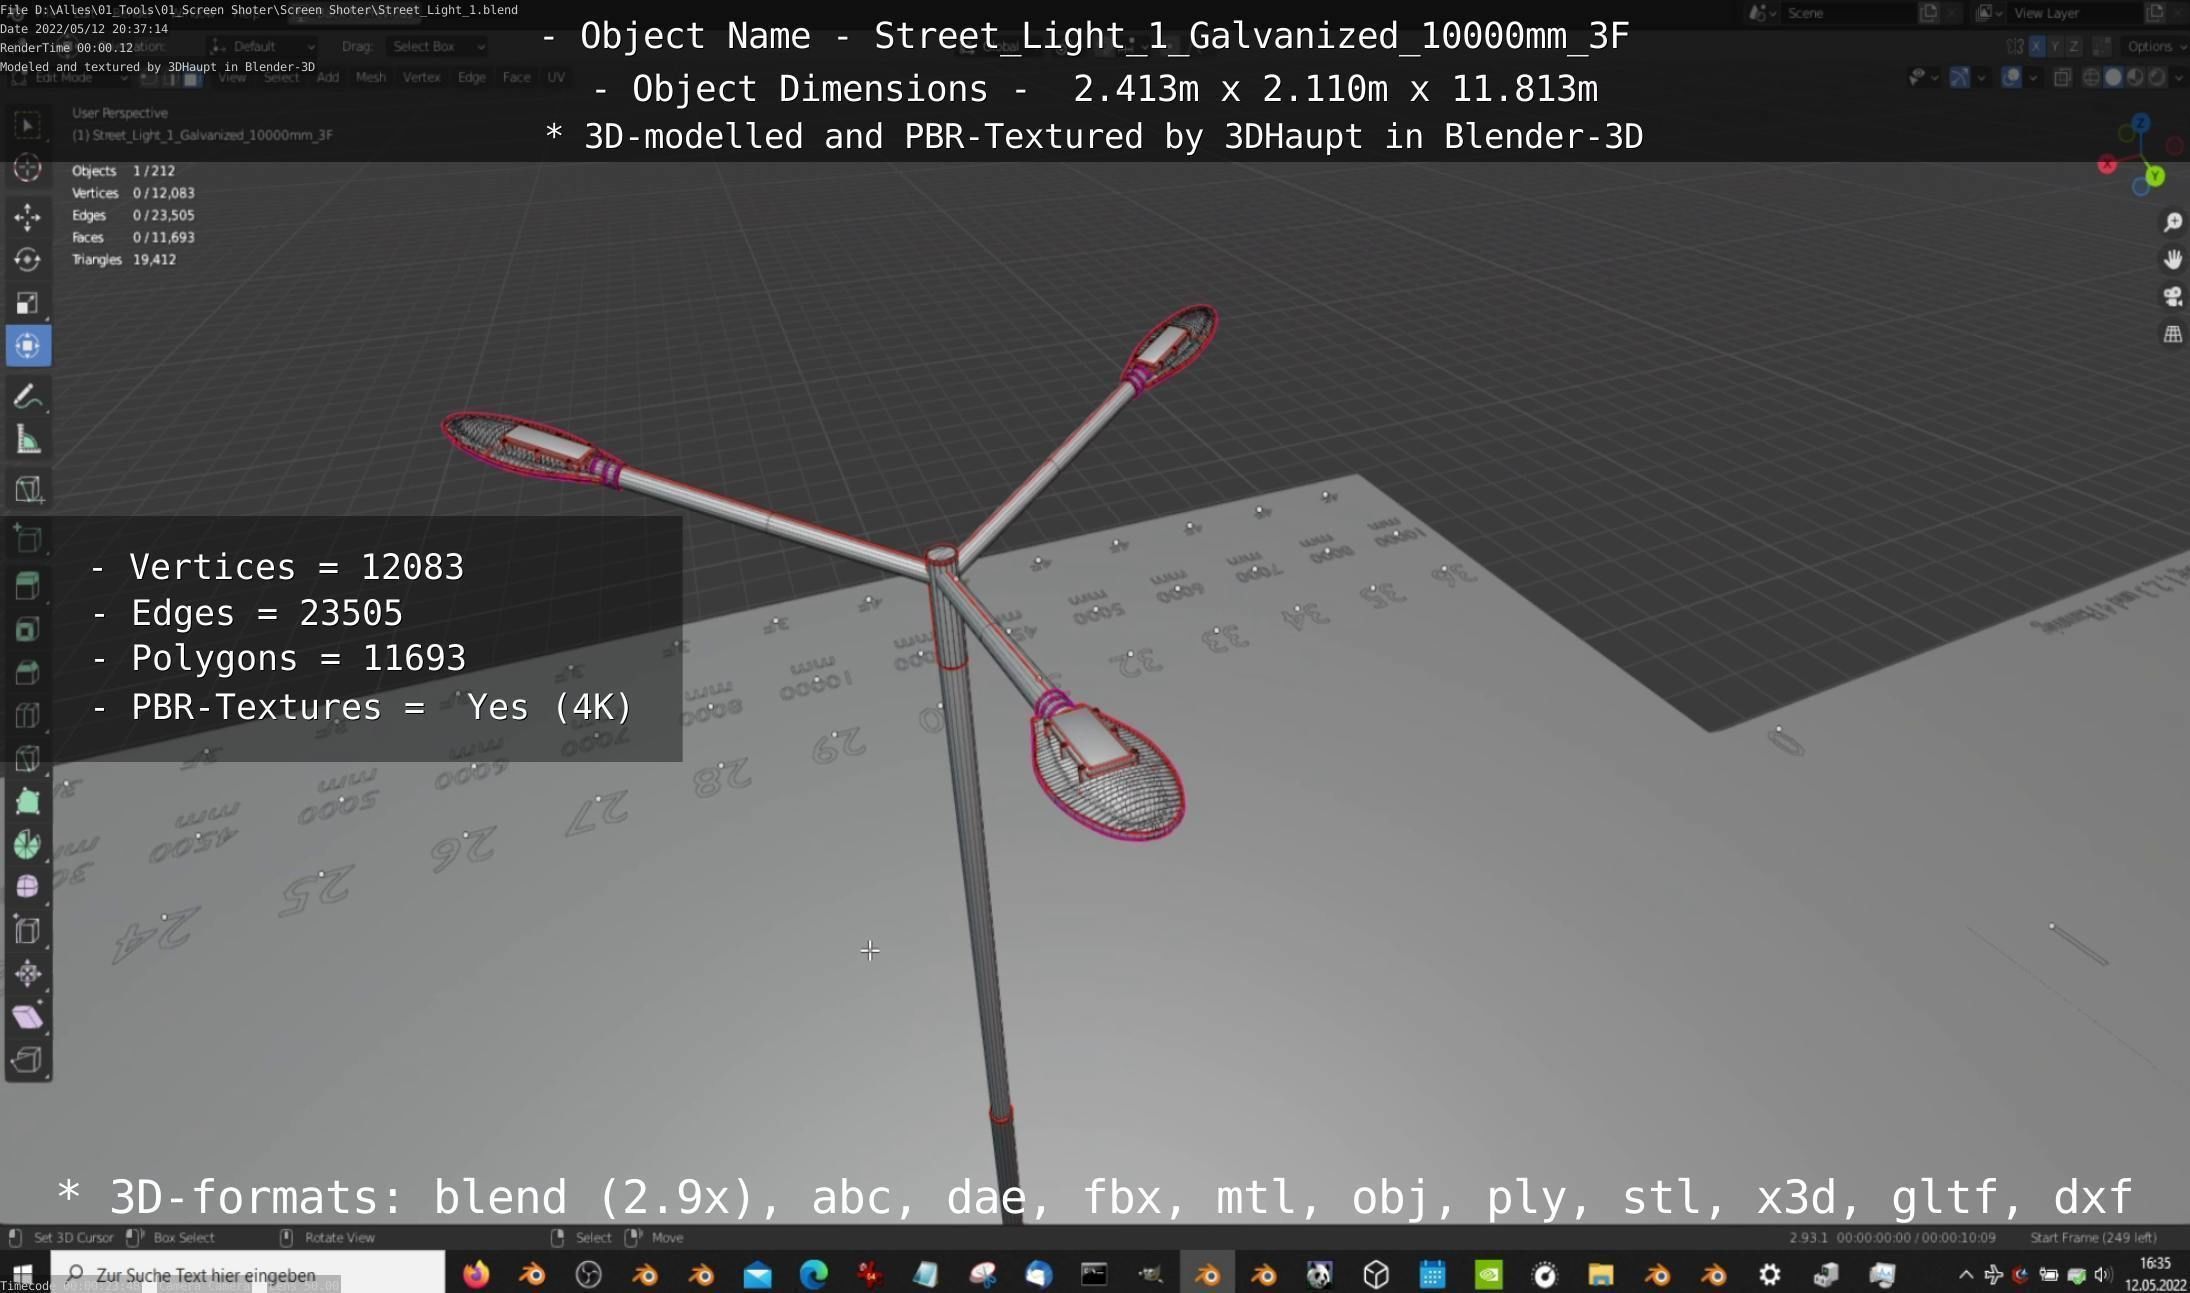2190x1293 pixels.
Task: Toggle mirror X axis
Action: click(2036, 47)
